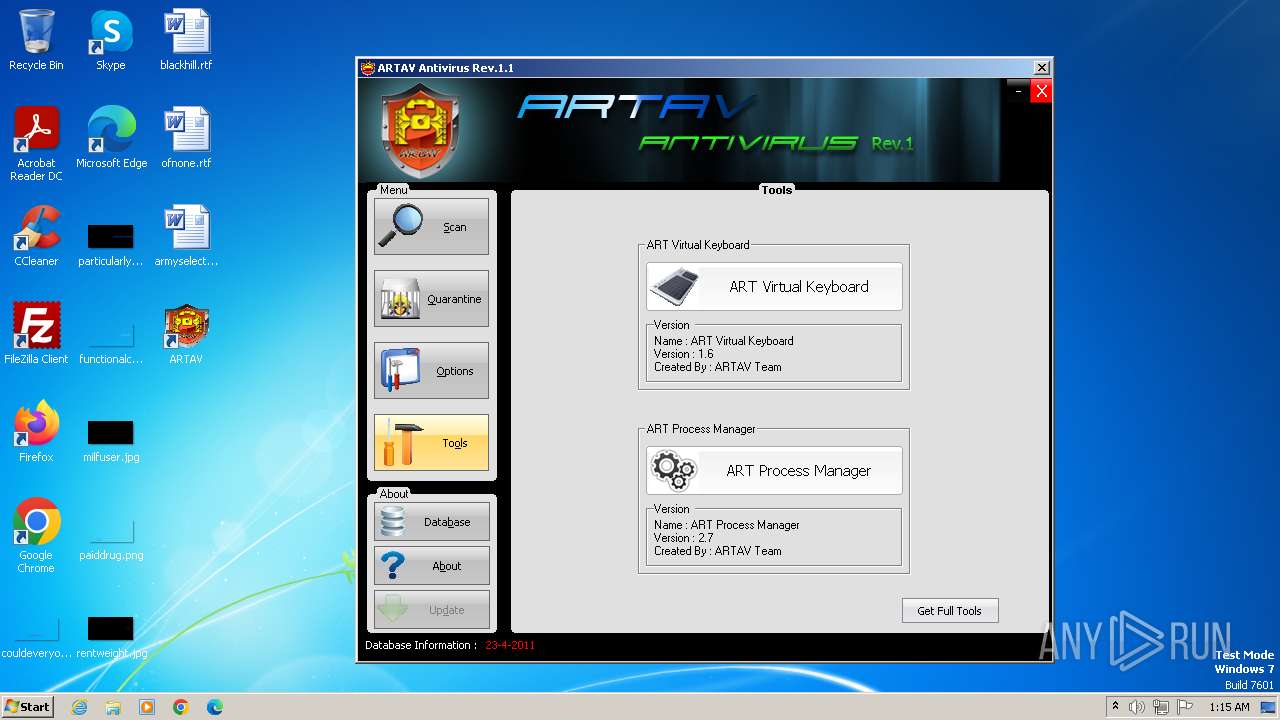Select the Tools menu button

pyautogui.click(x=431, y=442)
